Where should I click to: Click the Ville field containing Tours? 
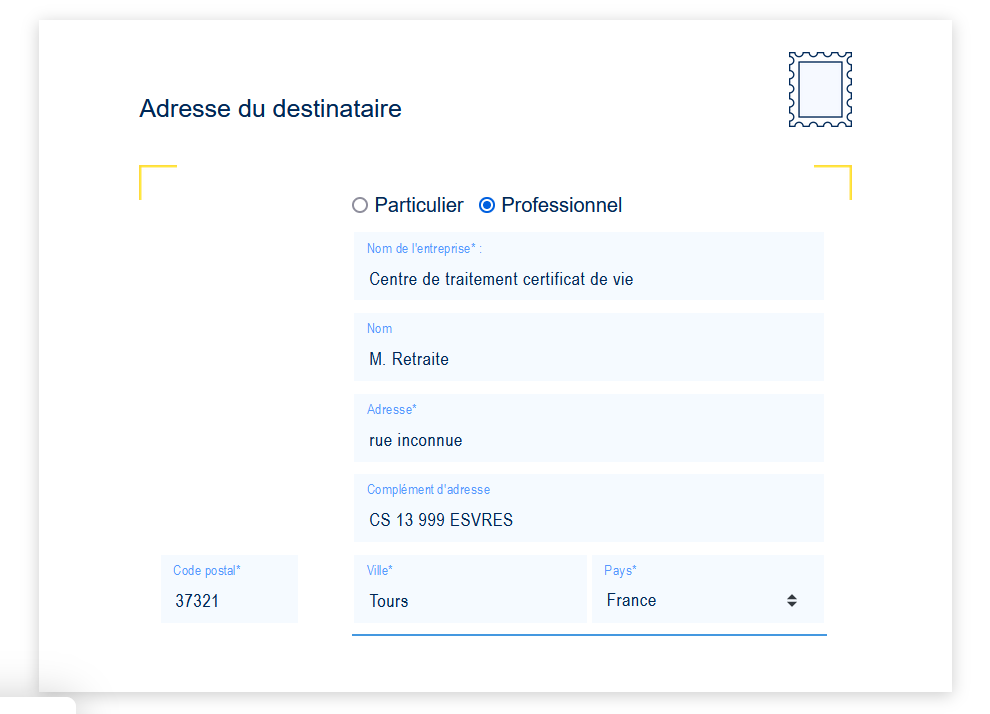click(470, 589)
